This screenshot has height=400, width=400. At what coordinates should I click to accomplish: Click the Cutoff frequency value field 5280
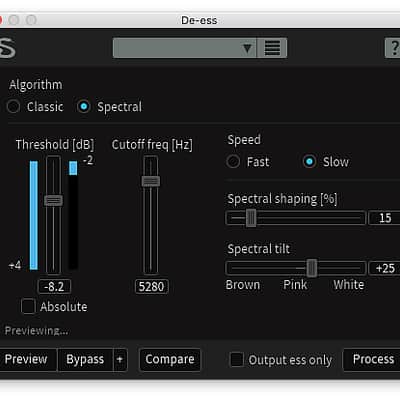(151, 286)
